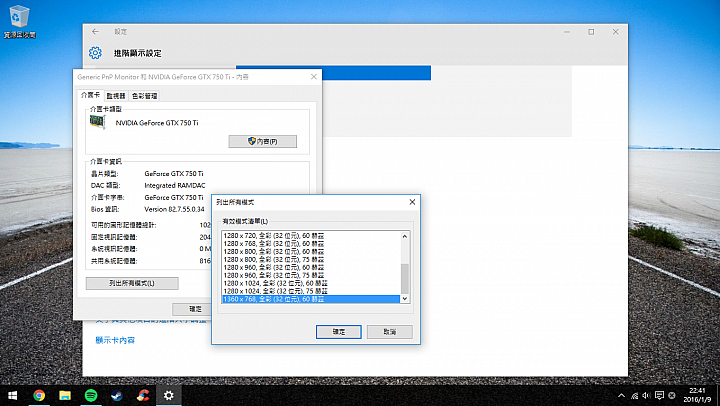Click the volume speaker tray icon
The width and height of the screenshot is (720, 406).
[x=647, y=395]
